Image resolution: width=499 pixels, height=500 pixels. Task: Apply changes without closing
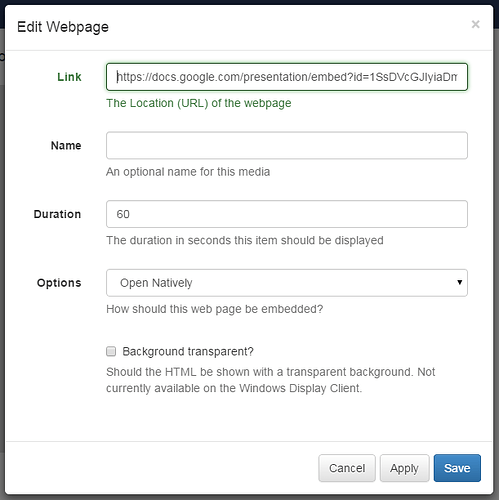point(404,468)
